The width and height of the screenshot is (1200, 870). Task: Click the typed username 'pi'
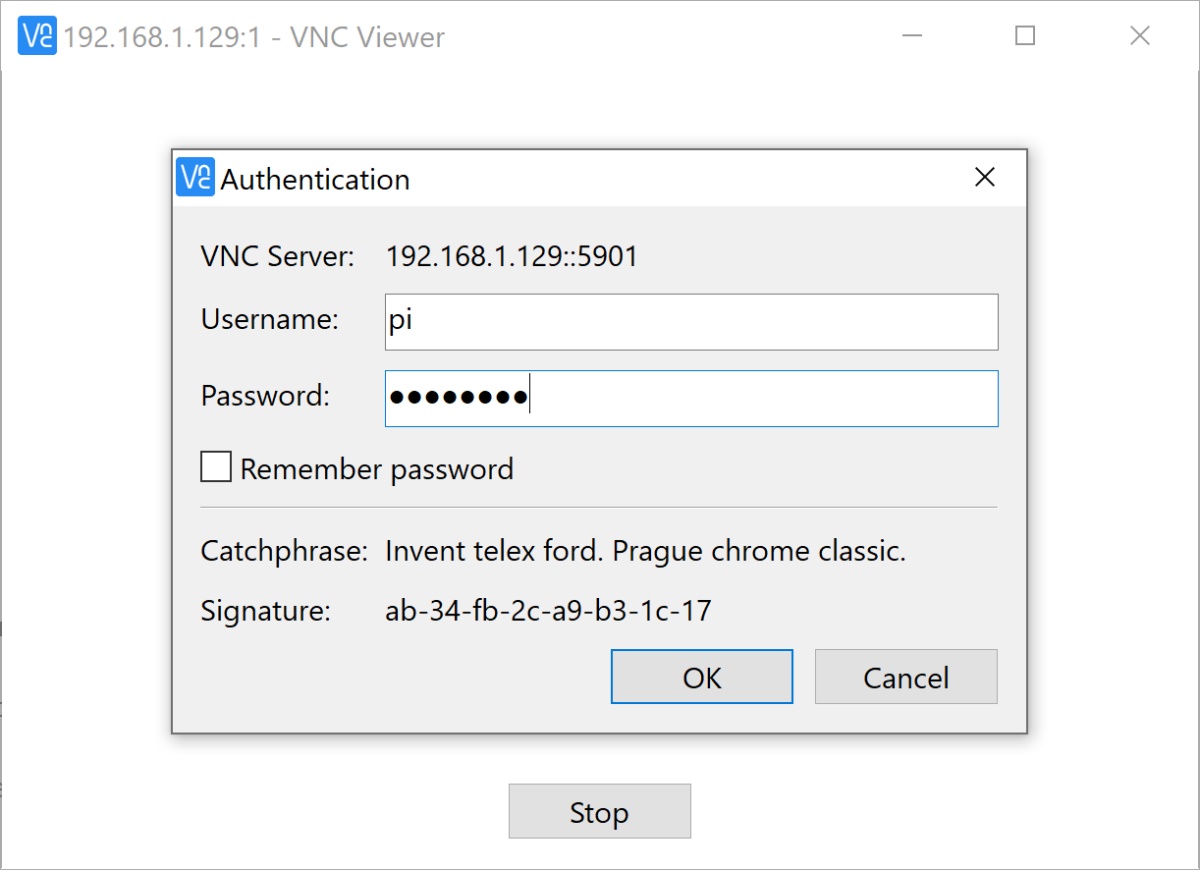[x=398, y=320]
